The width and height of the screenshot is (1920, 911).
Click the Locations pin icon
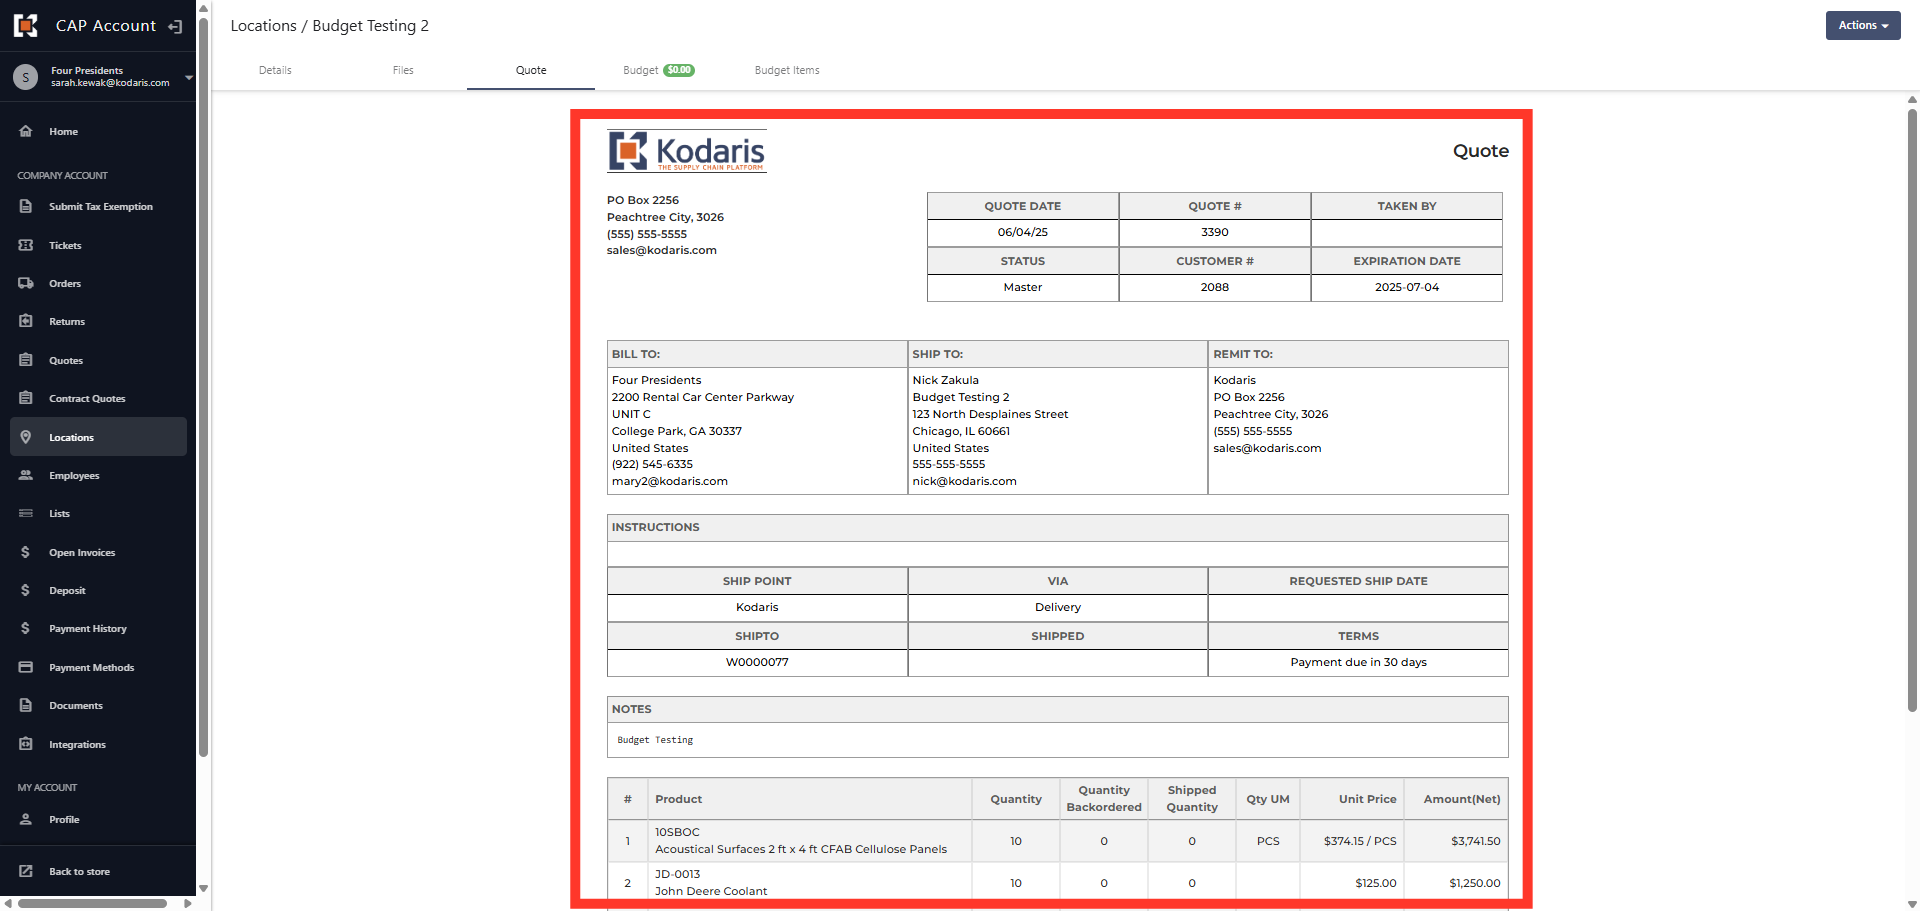pyautogui.click(x=26, y=437)
